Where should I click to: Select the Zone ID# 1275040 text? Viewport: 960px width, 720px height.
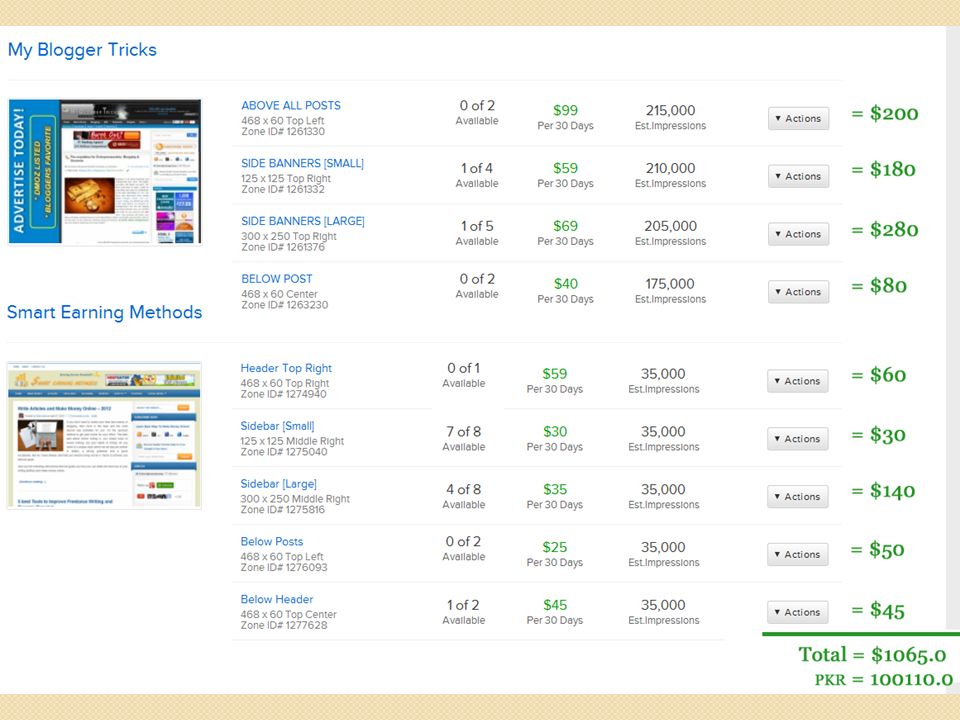pyautogui.click(x=283, y=452)
